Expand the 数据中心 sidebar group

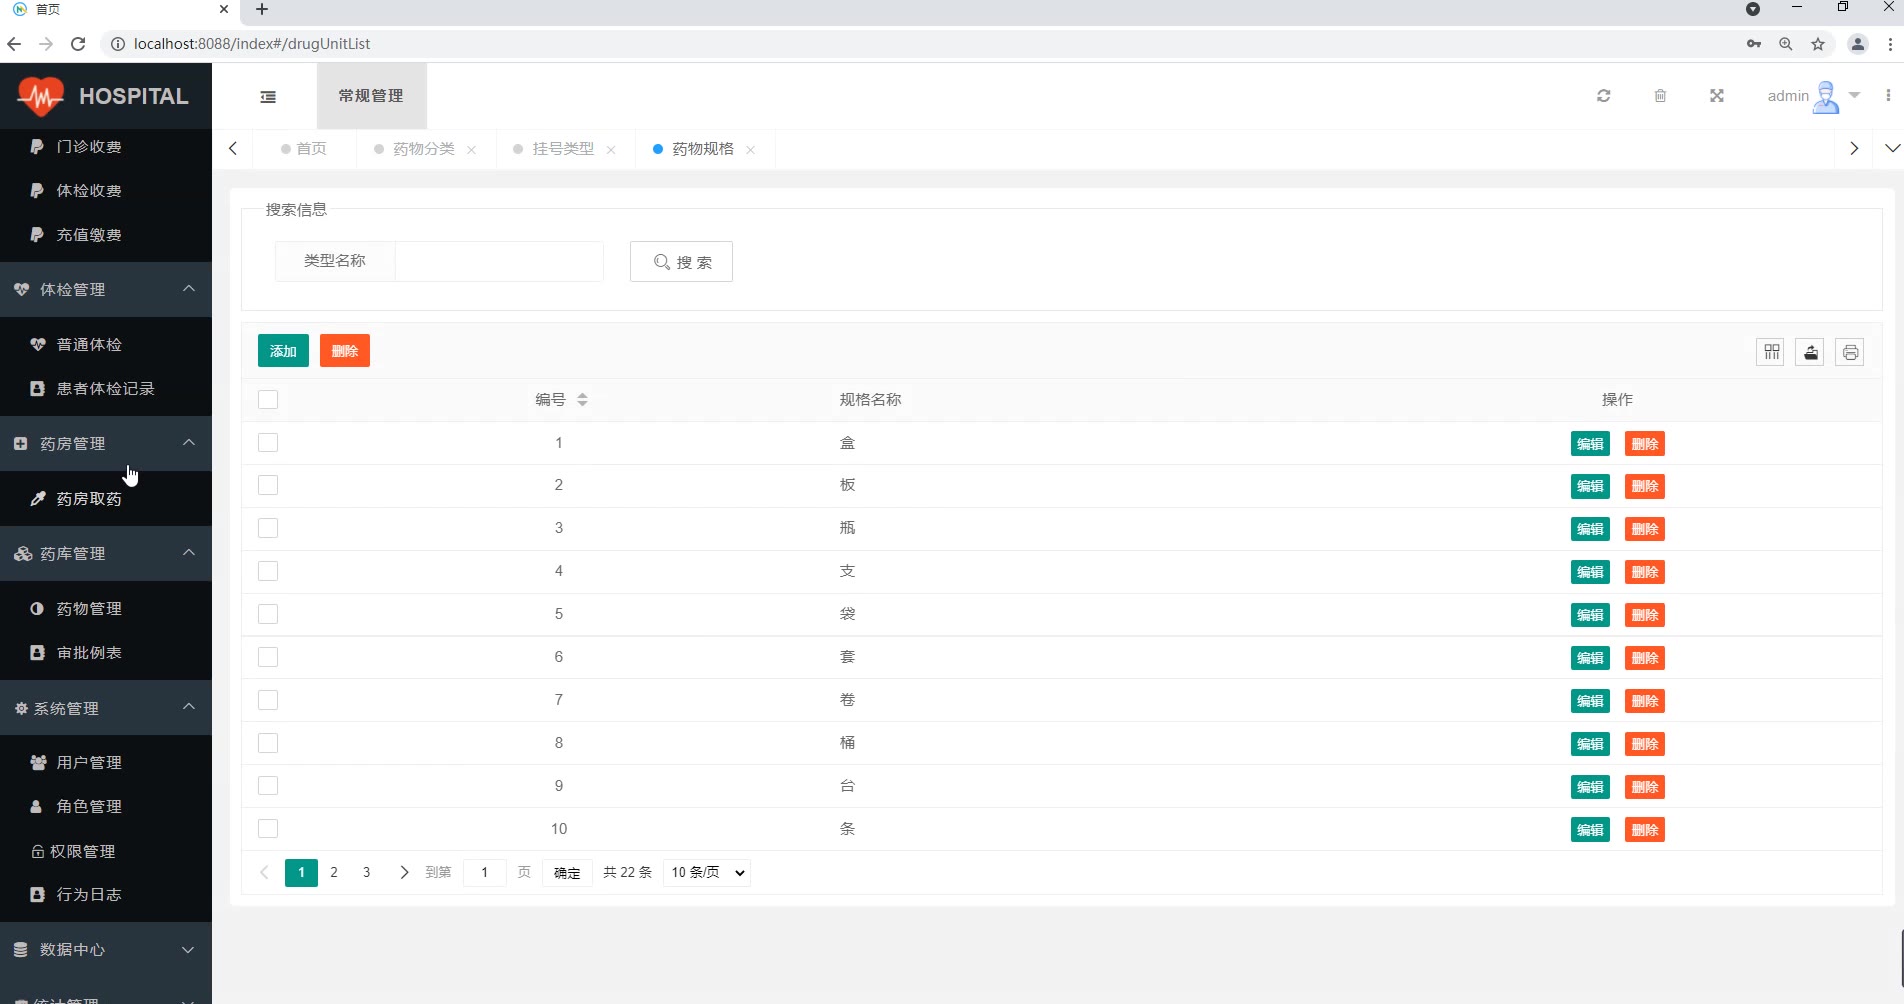pyautogui.click(x=106, y=949)
